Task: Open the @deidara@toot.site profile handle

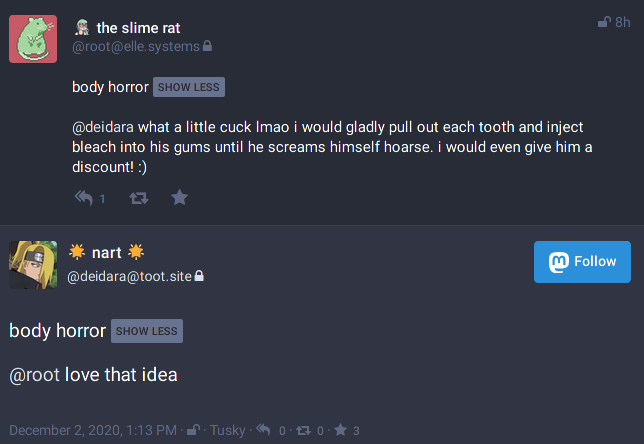Action: (129, 275)
